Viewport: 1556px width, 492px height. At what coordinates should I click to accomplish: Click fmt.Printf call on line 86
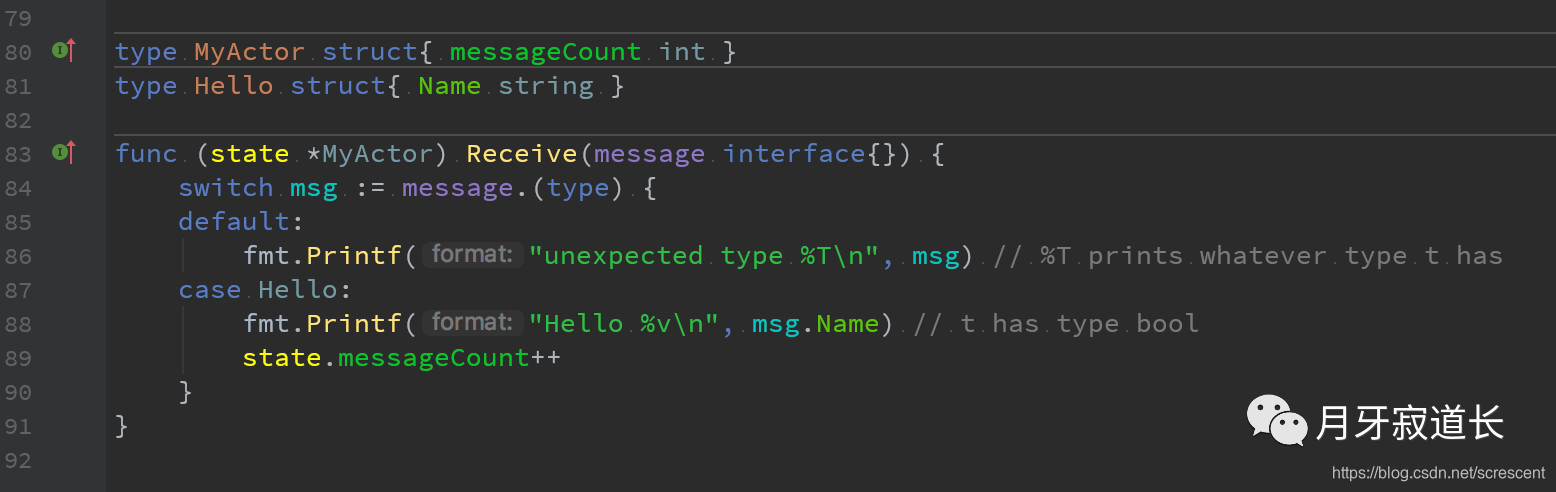pos(322,256)
